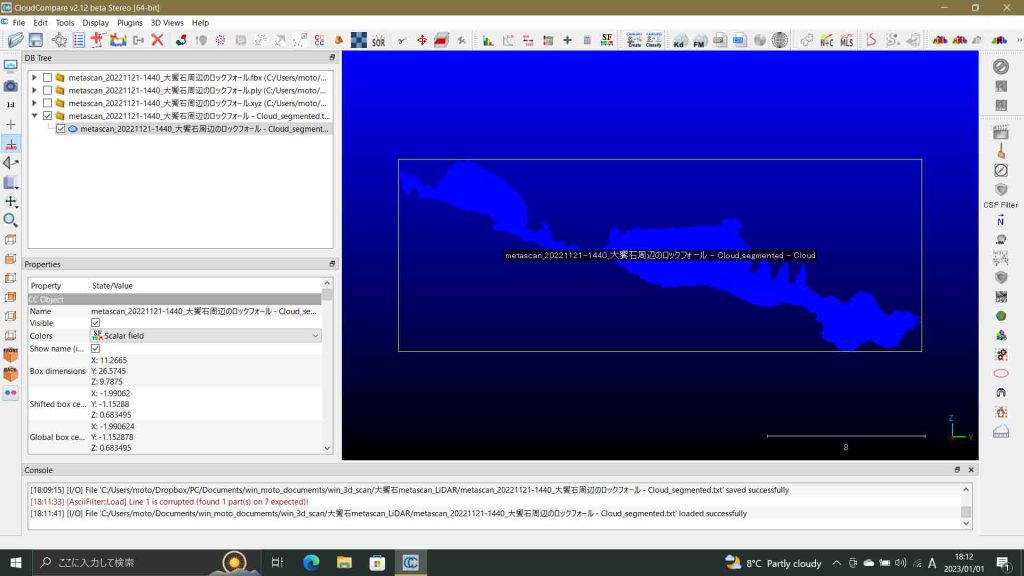Screen dimensions: 1024x576
Task: Click the Windows Start button
Action: click(16, 562)
